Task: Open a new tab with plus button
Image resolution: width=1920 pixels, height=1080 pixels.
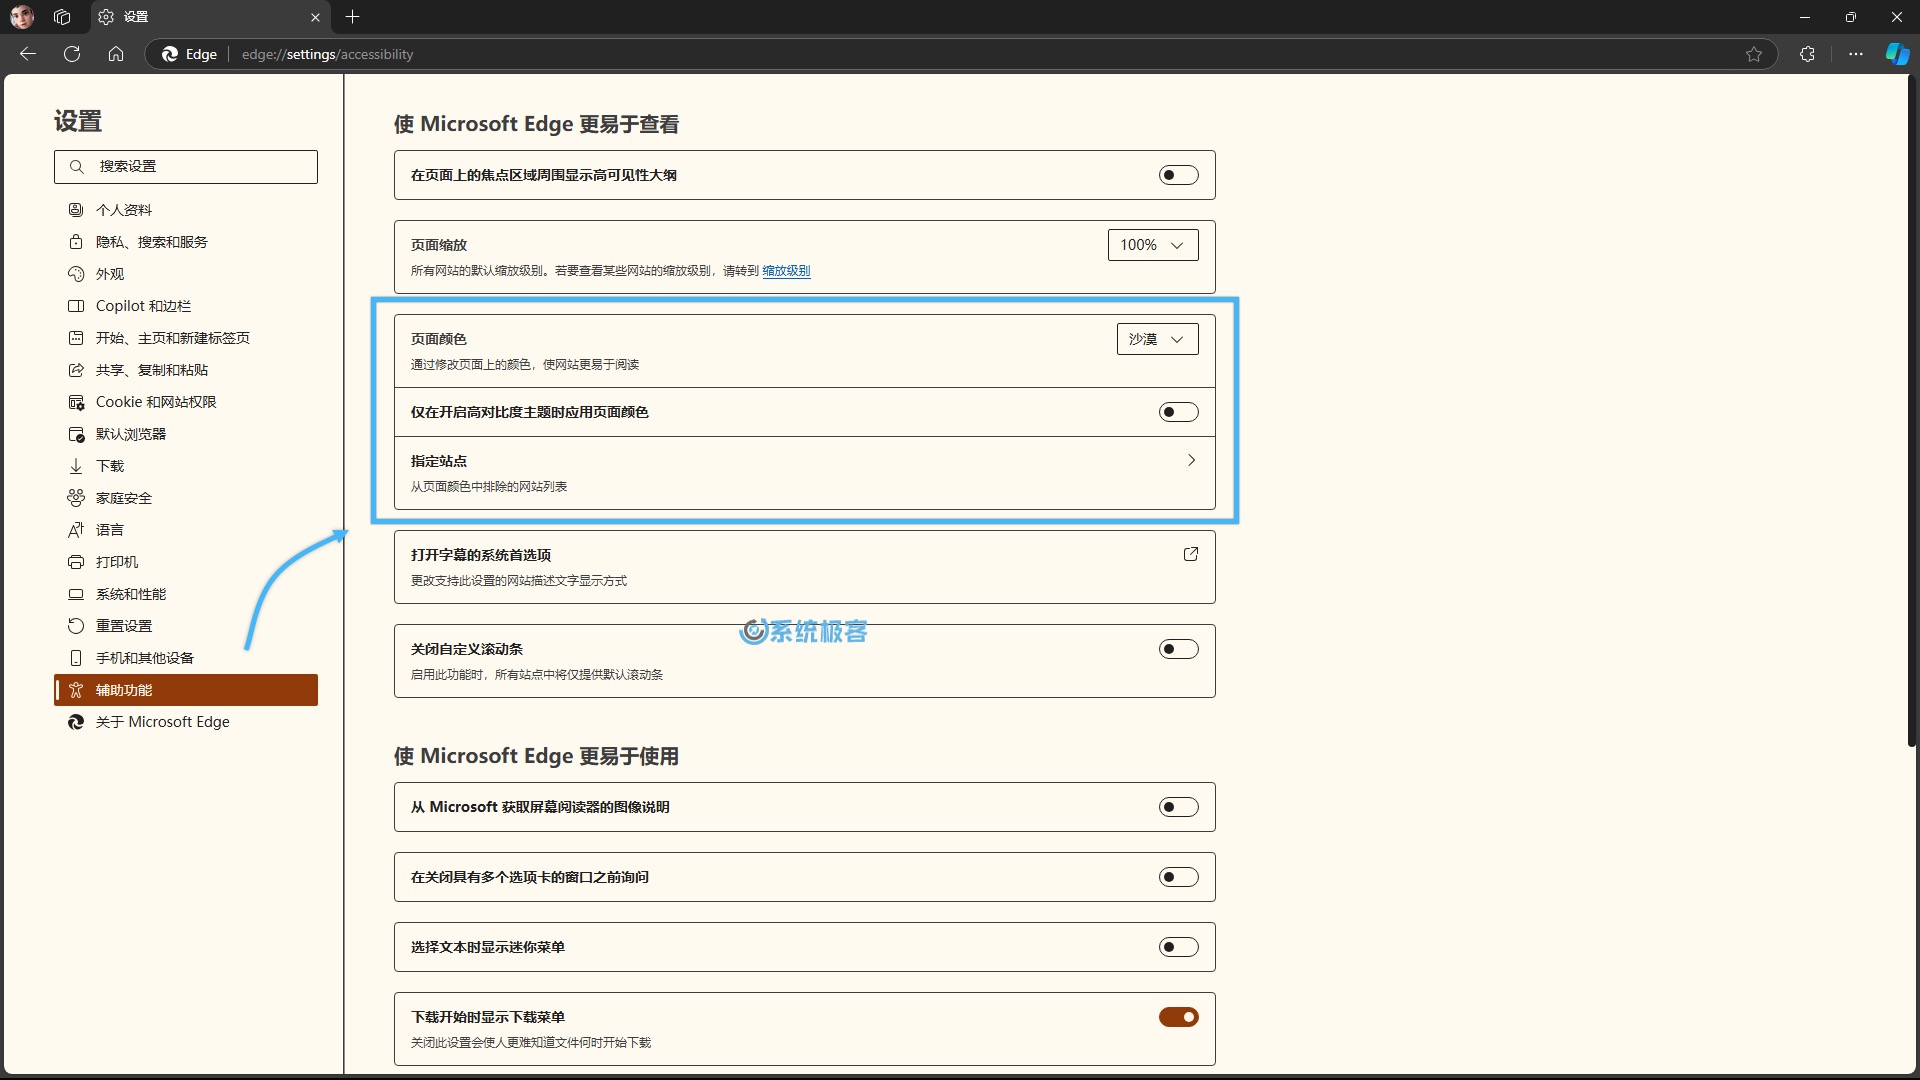Action: [352, 17]
